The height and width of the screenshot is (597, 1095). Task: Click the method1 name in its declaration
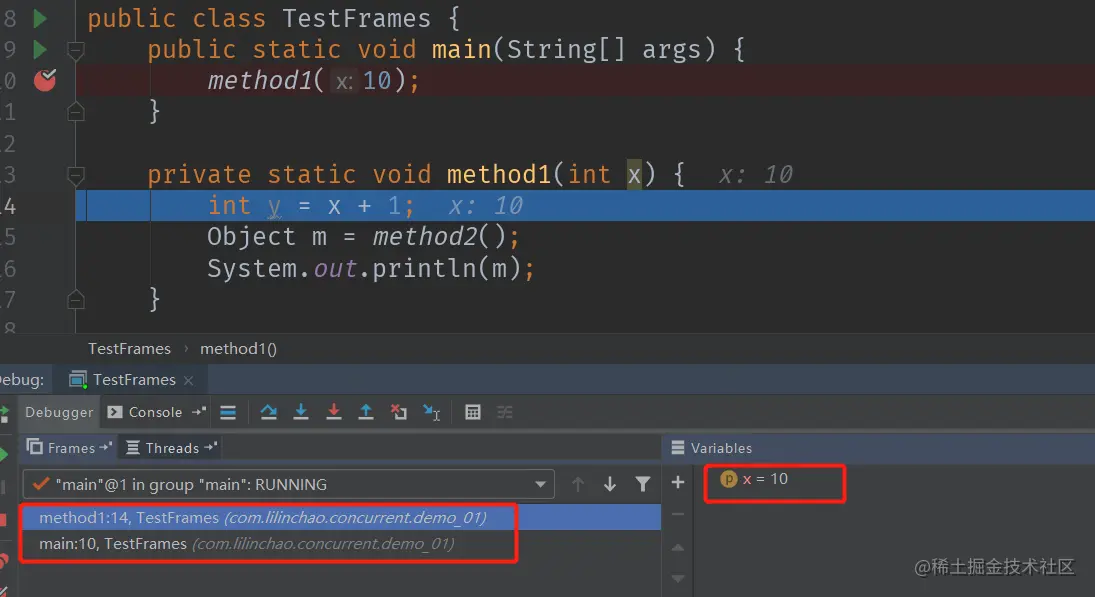[x=500, y=175]
